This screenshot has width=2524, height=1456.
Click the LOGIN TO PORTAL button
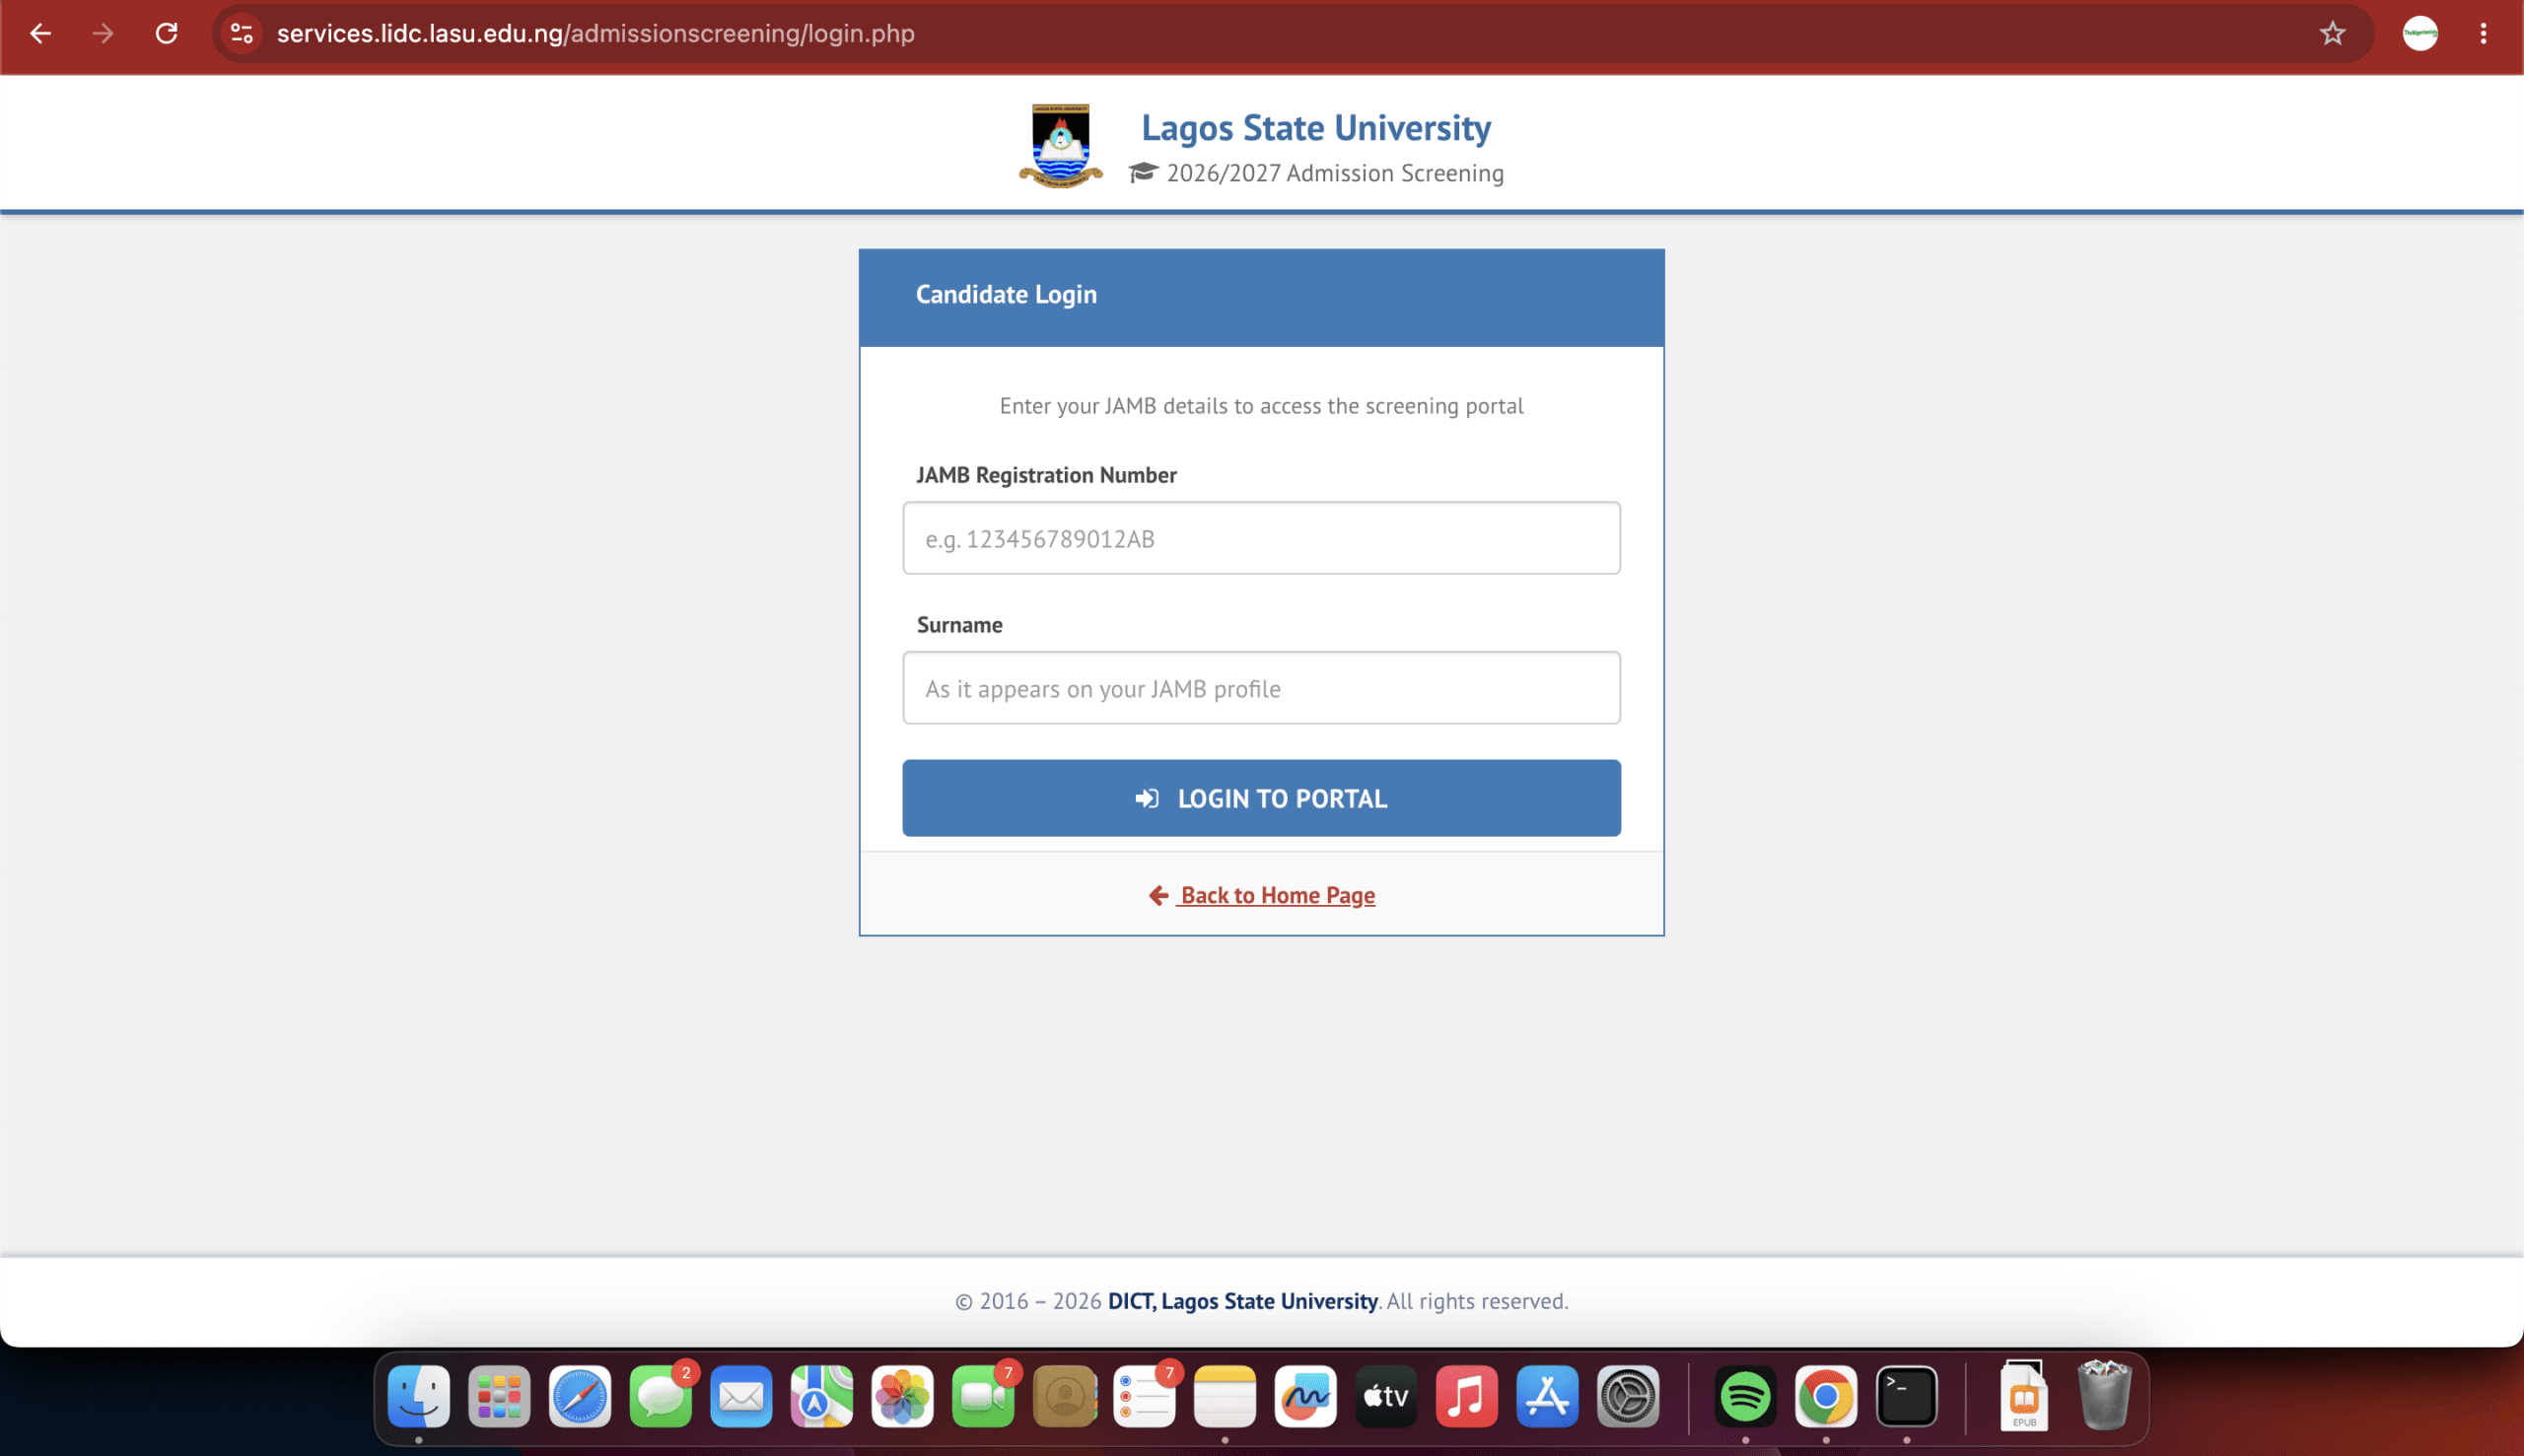[x=1261, y=798]
